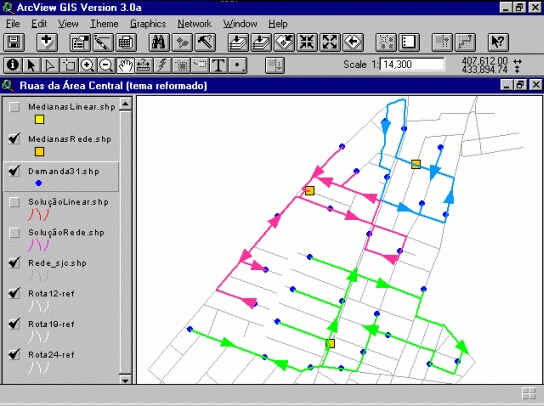Screen dimensions: 544x406
Task: Click the legend scrollbar down arrow
Action: (126, 379)
